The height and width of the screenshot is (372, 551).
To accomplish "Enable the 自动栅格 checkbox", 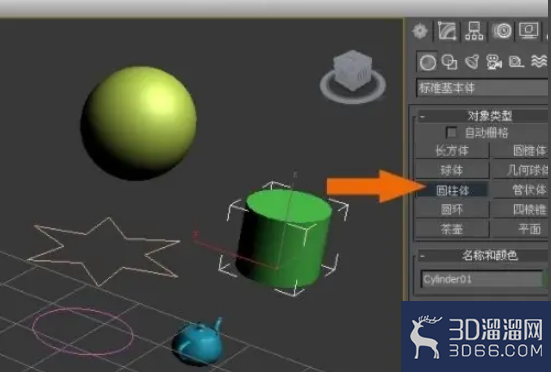I will [x=452, y=133].
